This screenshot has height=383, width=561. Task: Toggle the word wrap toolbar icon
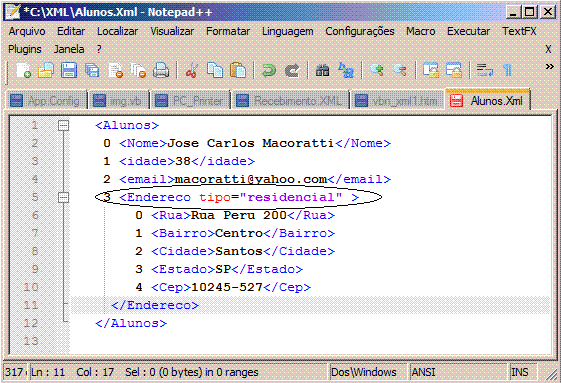coord(484,70)
